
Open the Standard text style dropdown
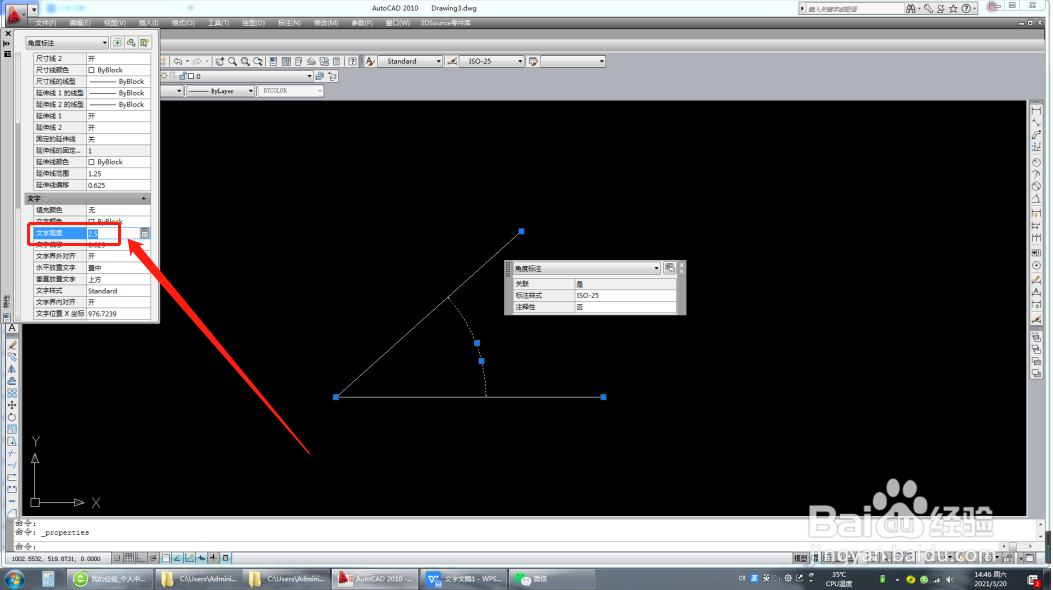click(410, 61)
